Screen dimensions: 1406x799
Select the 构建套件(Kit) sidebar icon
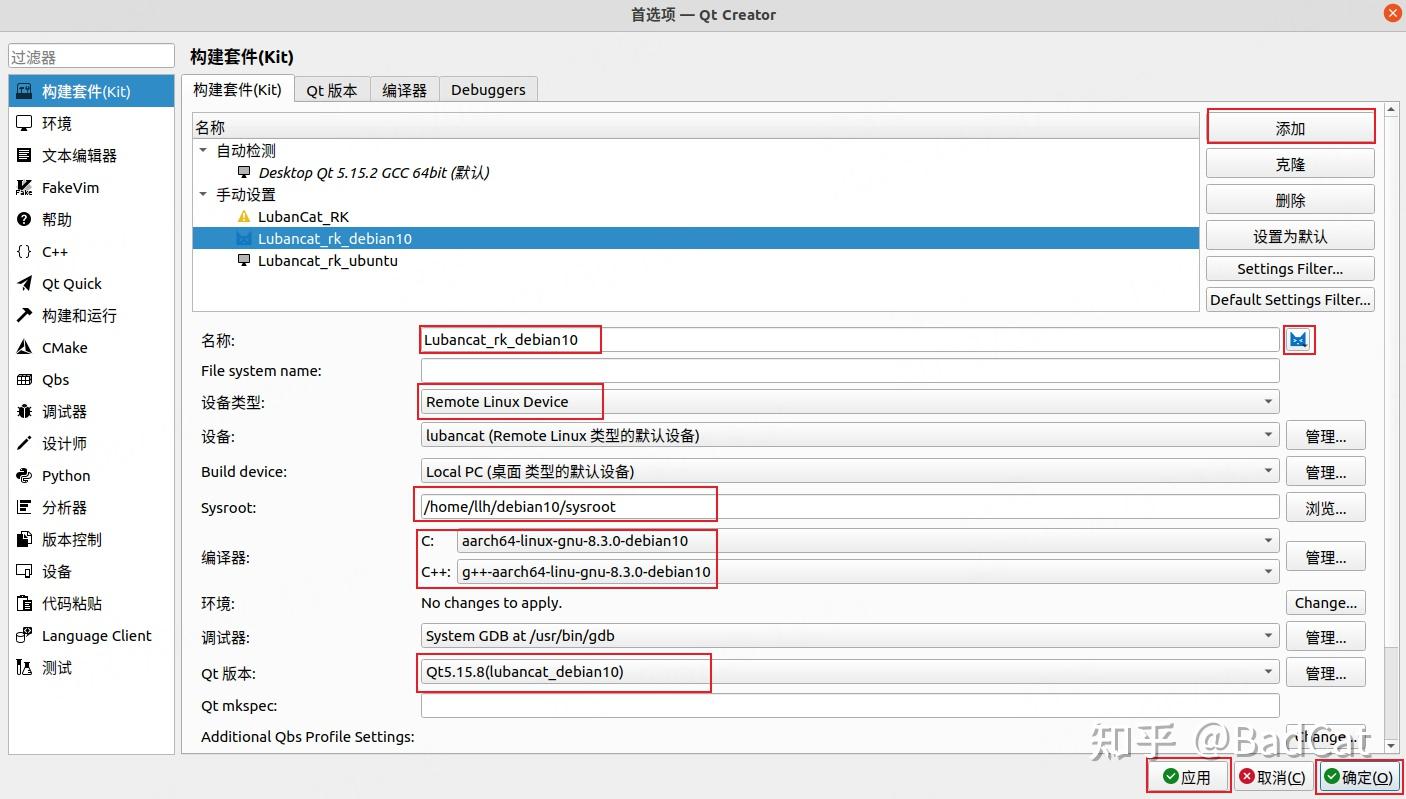tap(24, 91)
